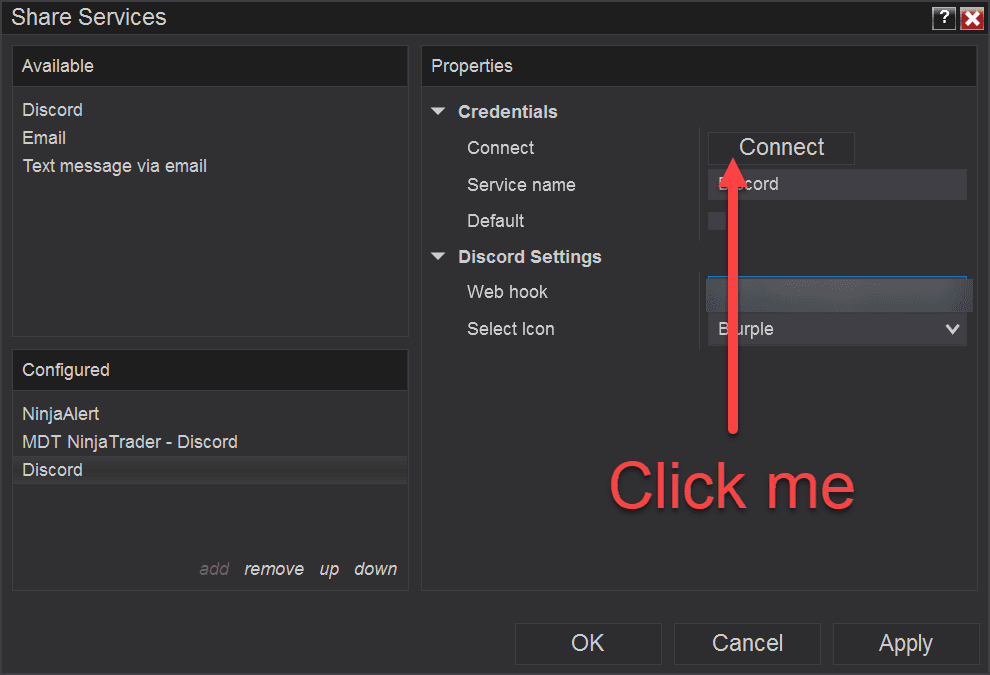Screen dimensions: 990x675
Task: Click the Default property label
Action: (x=496, y=221)
